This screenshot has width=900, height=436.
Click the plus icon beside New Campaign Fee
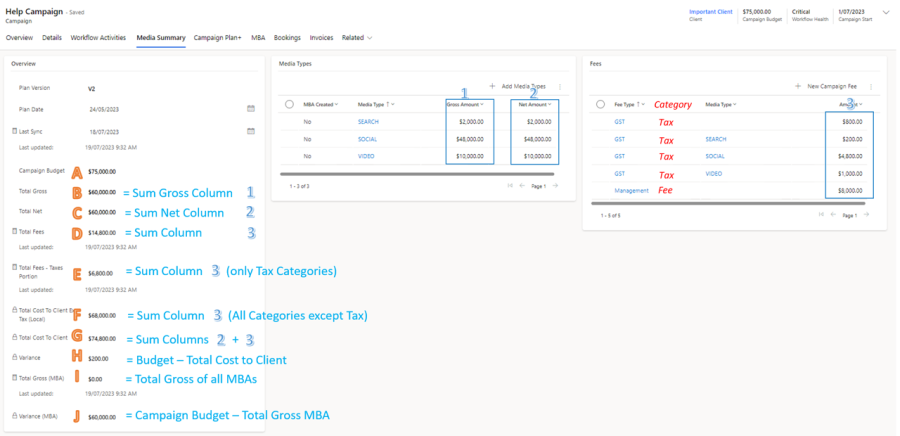(x=797, y=87)
